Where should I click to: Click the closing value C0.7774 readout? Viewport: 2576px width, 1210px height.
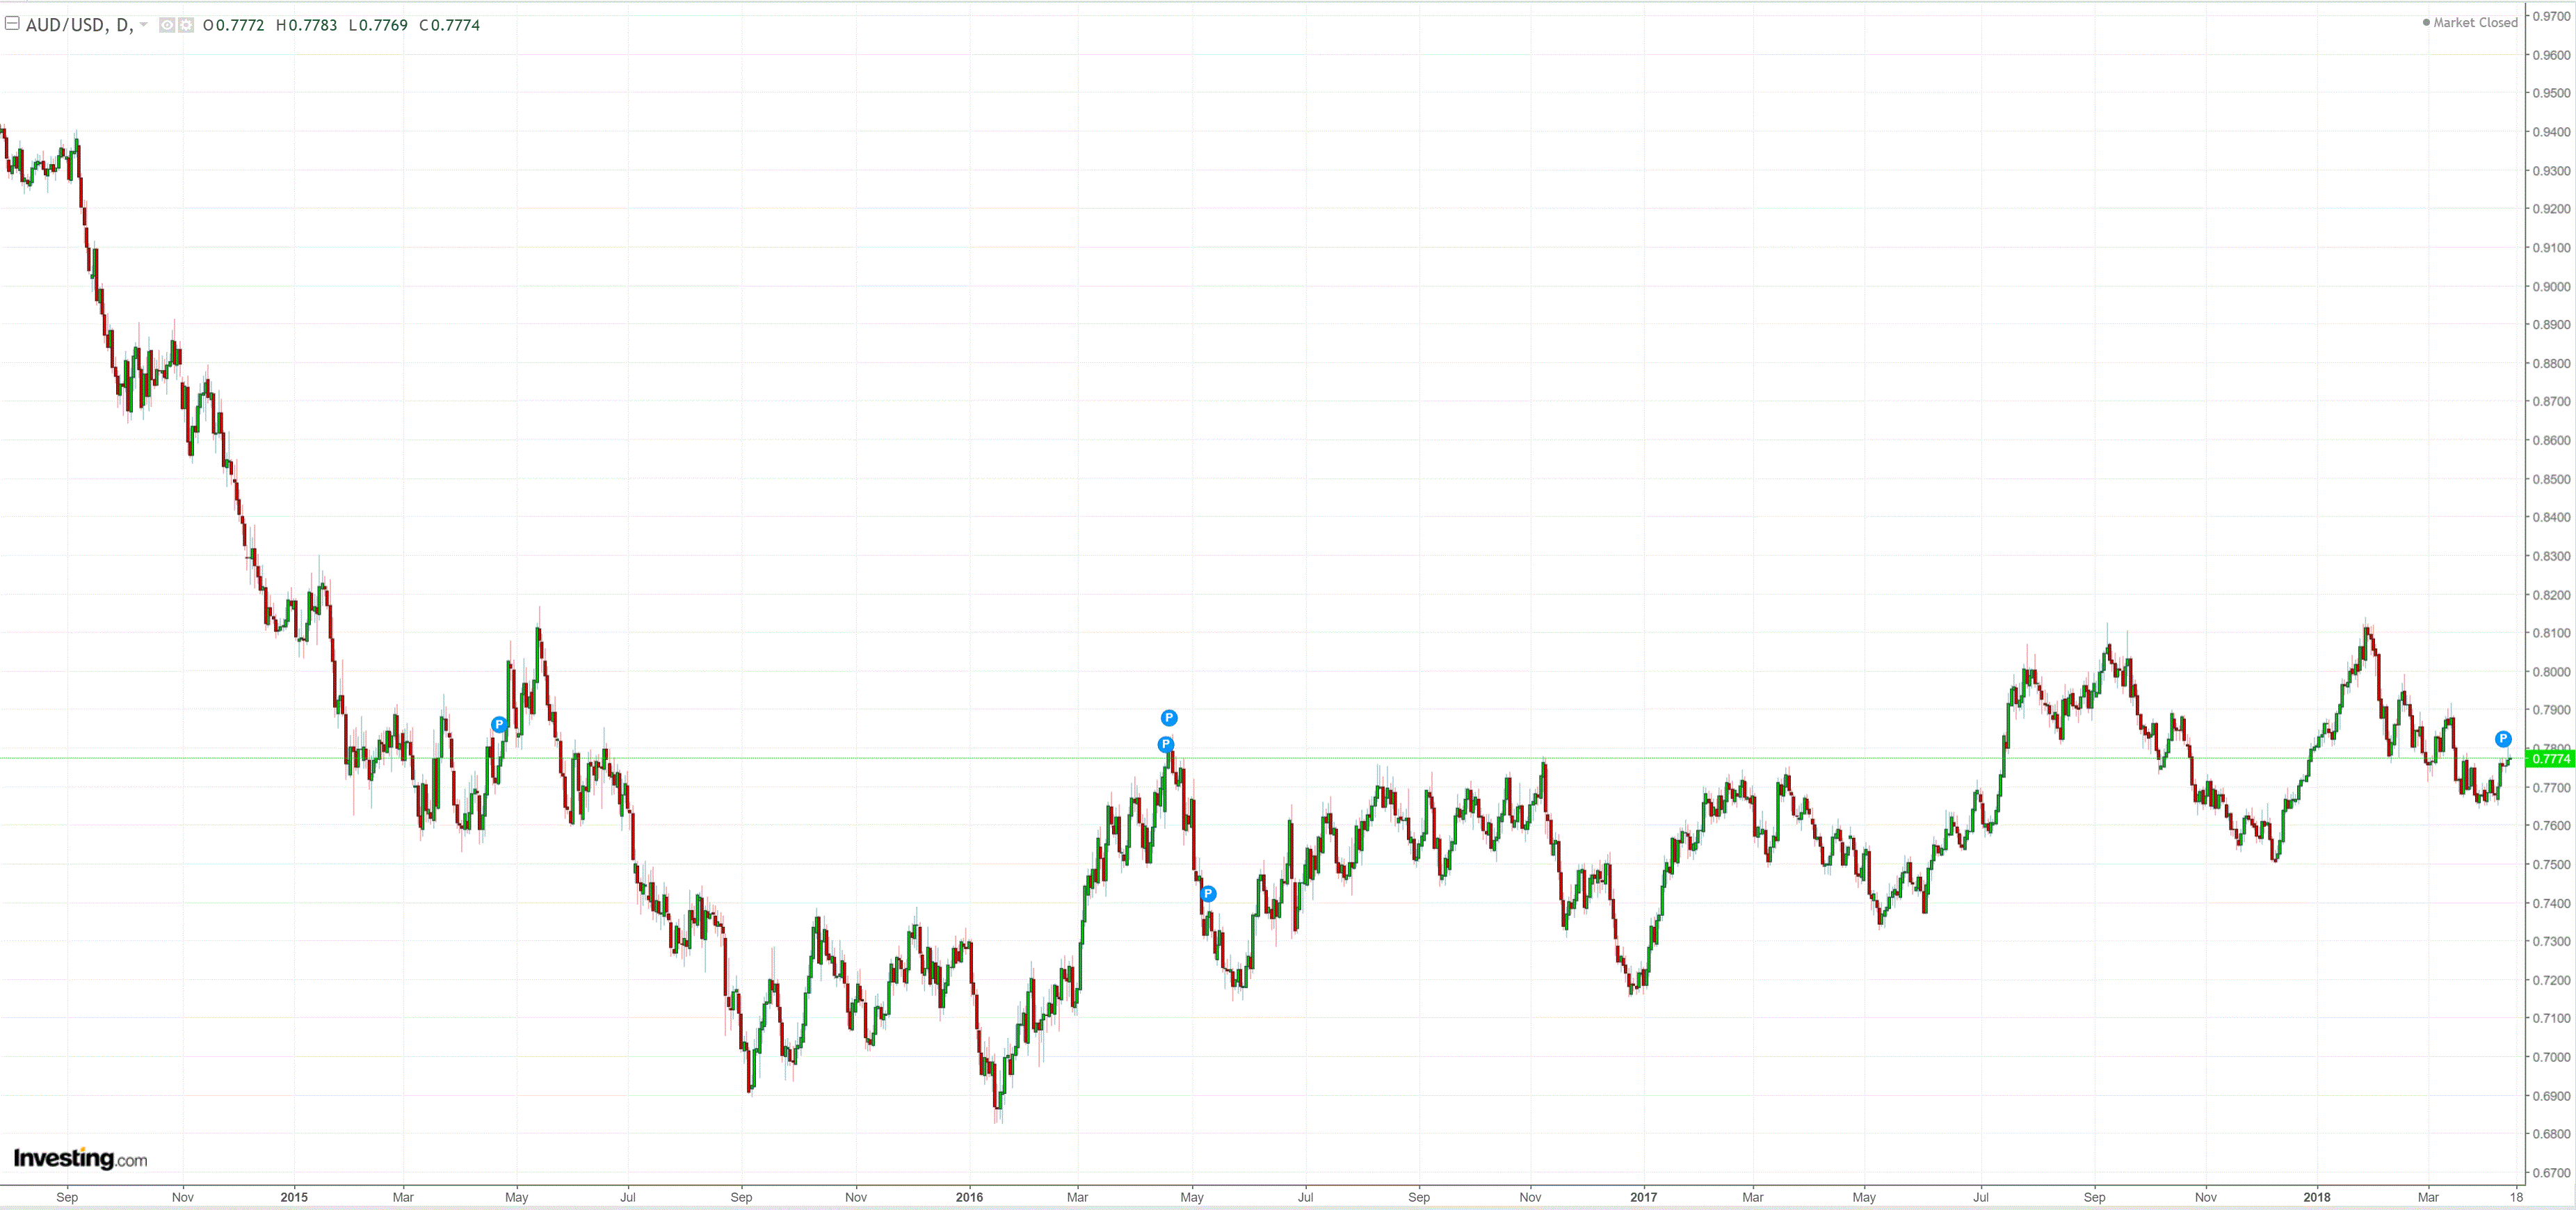point(450,25)
